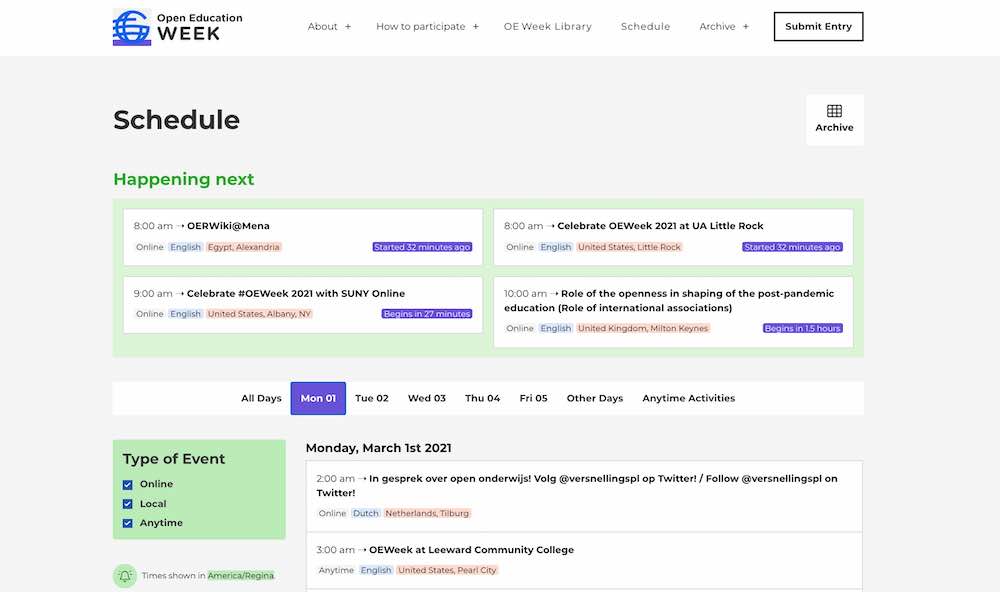Viewport: 1000px width, 592px height.
Task: Switch to the Thu 04 tab
Action: [482, 398]
